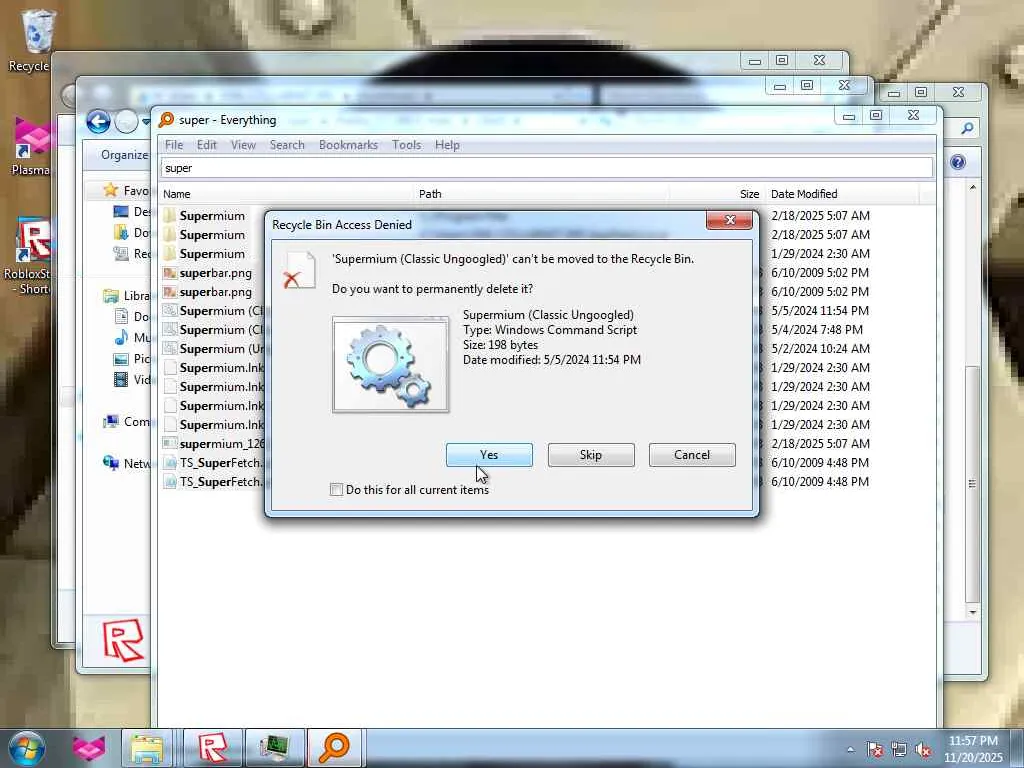Screen dimensions: 1024x768
Task: Sort results by Date Modified column
Action: tap(842, 194)
